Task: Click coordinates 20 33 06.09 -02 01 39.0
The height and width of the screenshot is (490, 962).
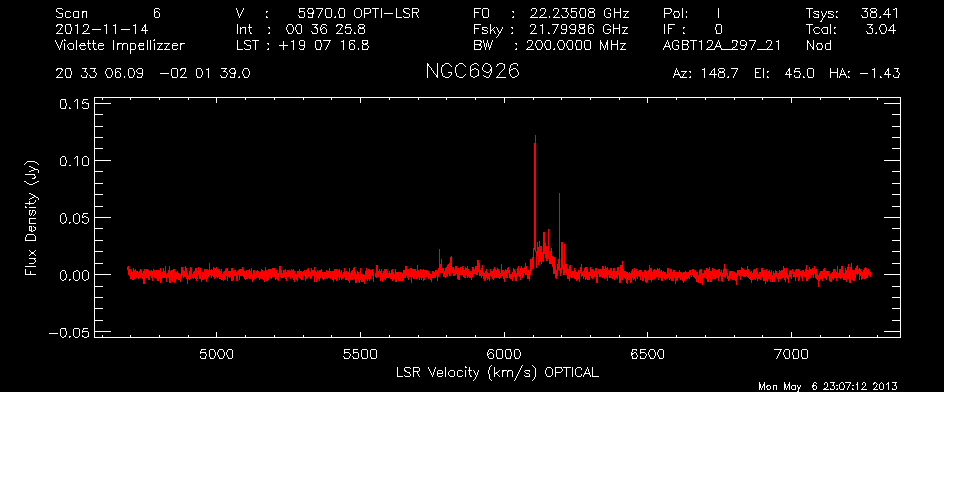Action: tap(153, 74)
